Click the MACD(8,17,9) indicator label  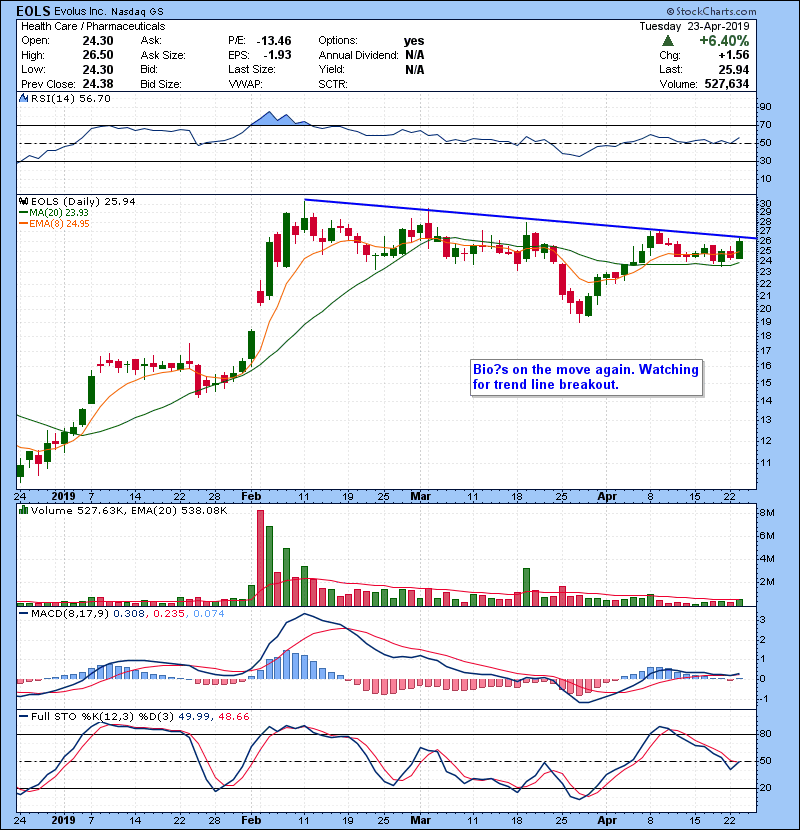click(70, 614)
